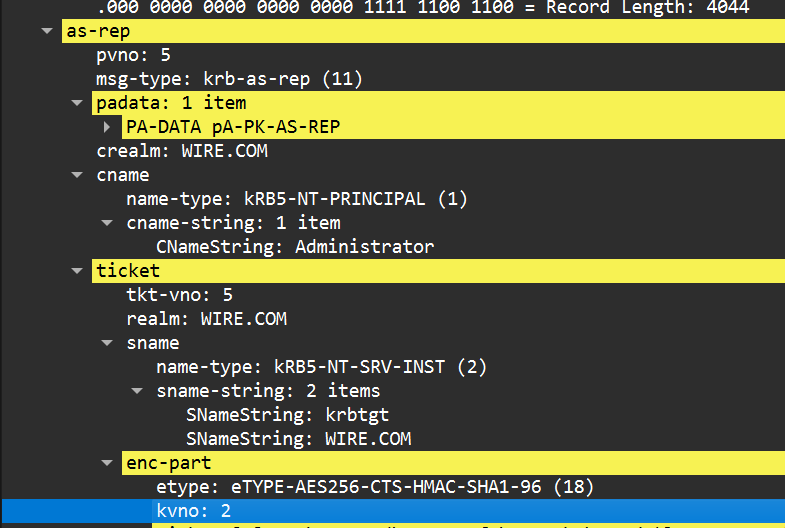
Task: Click CNameString: Administrator entry
Action: coord(295,247)
